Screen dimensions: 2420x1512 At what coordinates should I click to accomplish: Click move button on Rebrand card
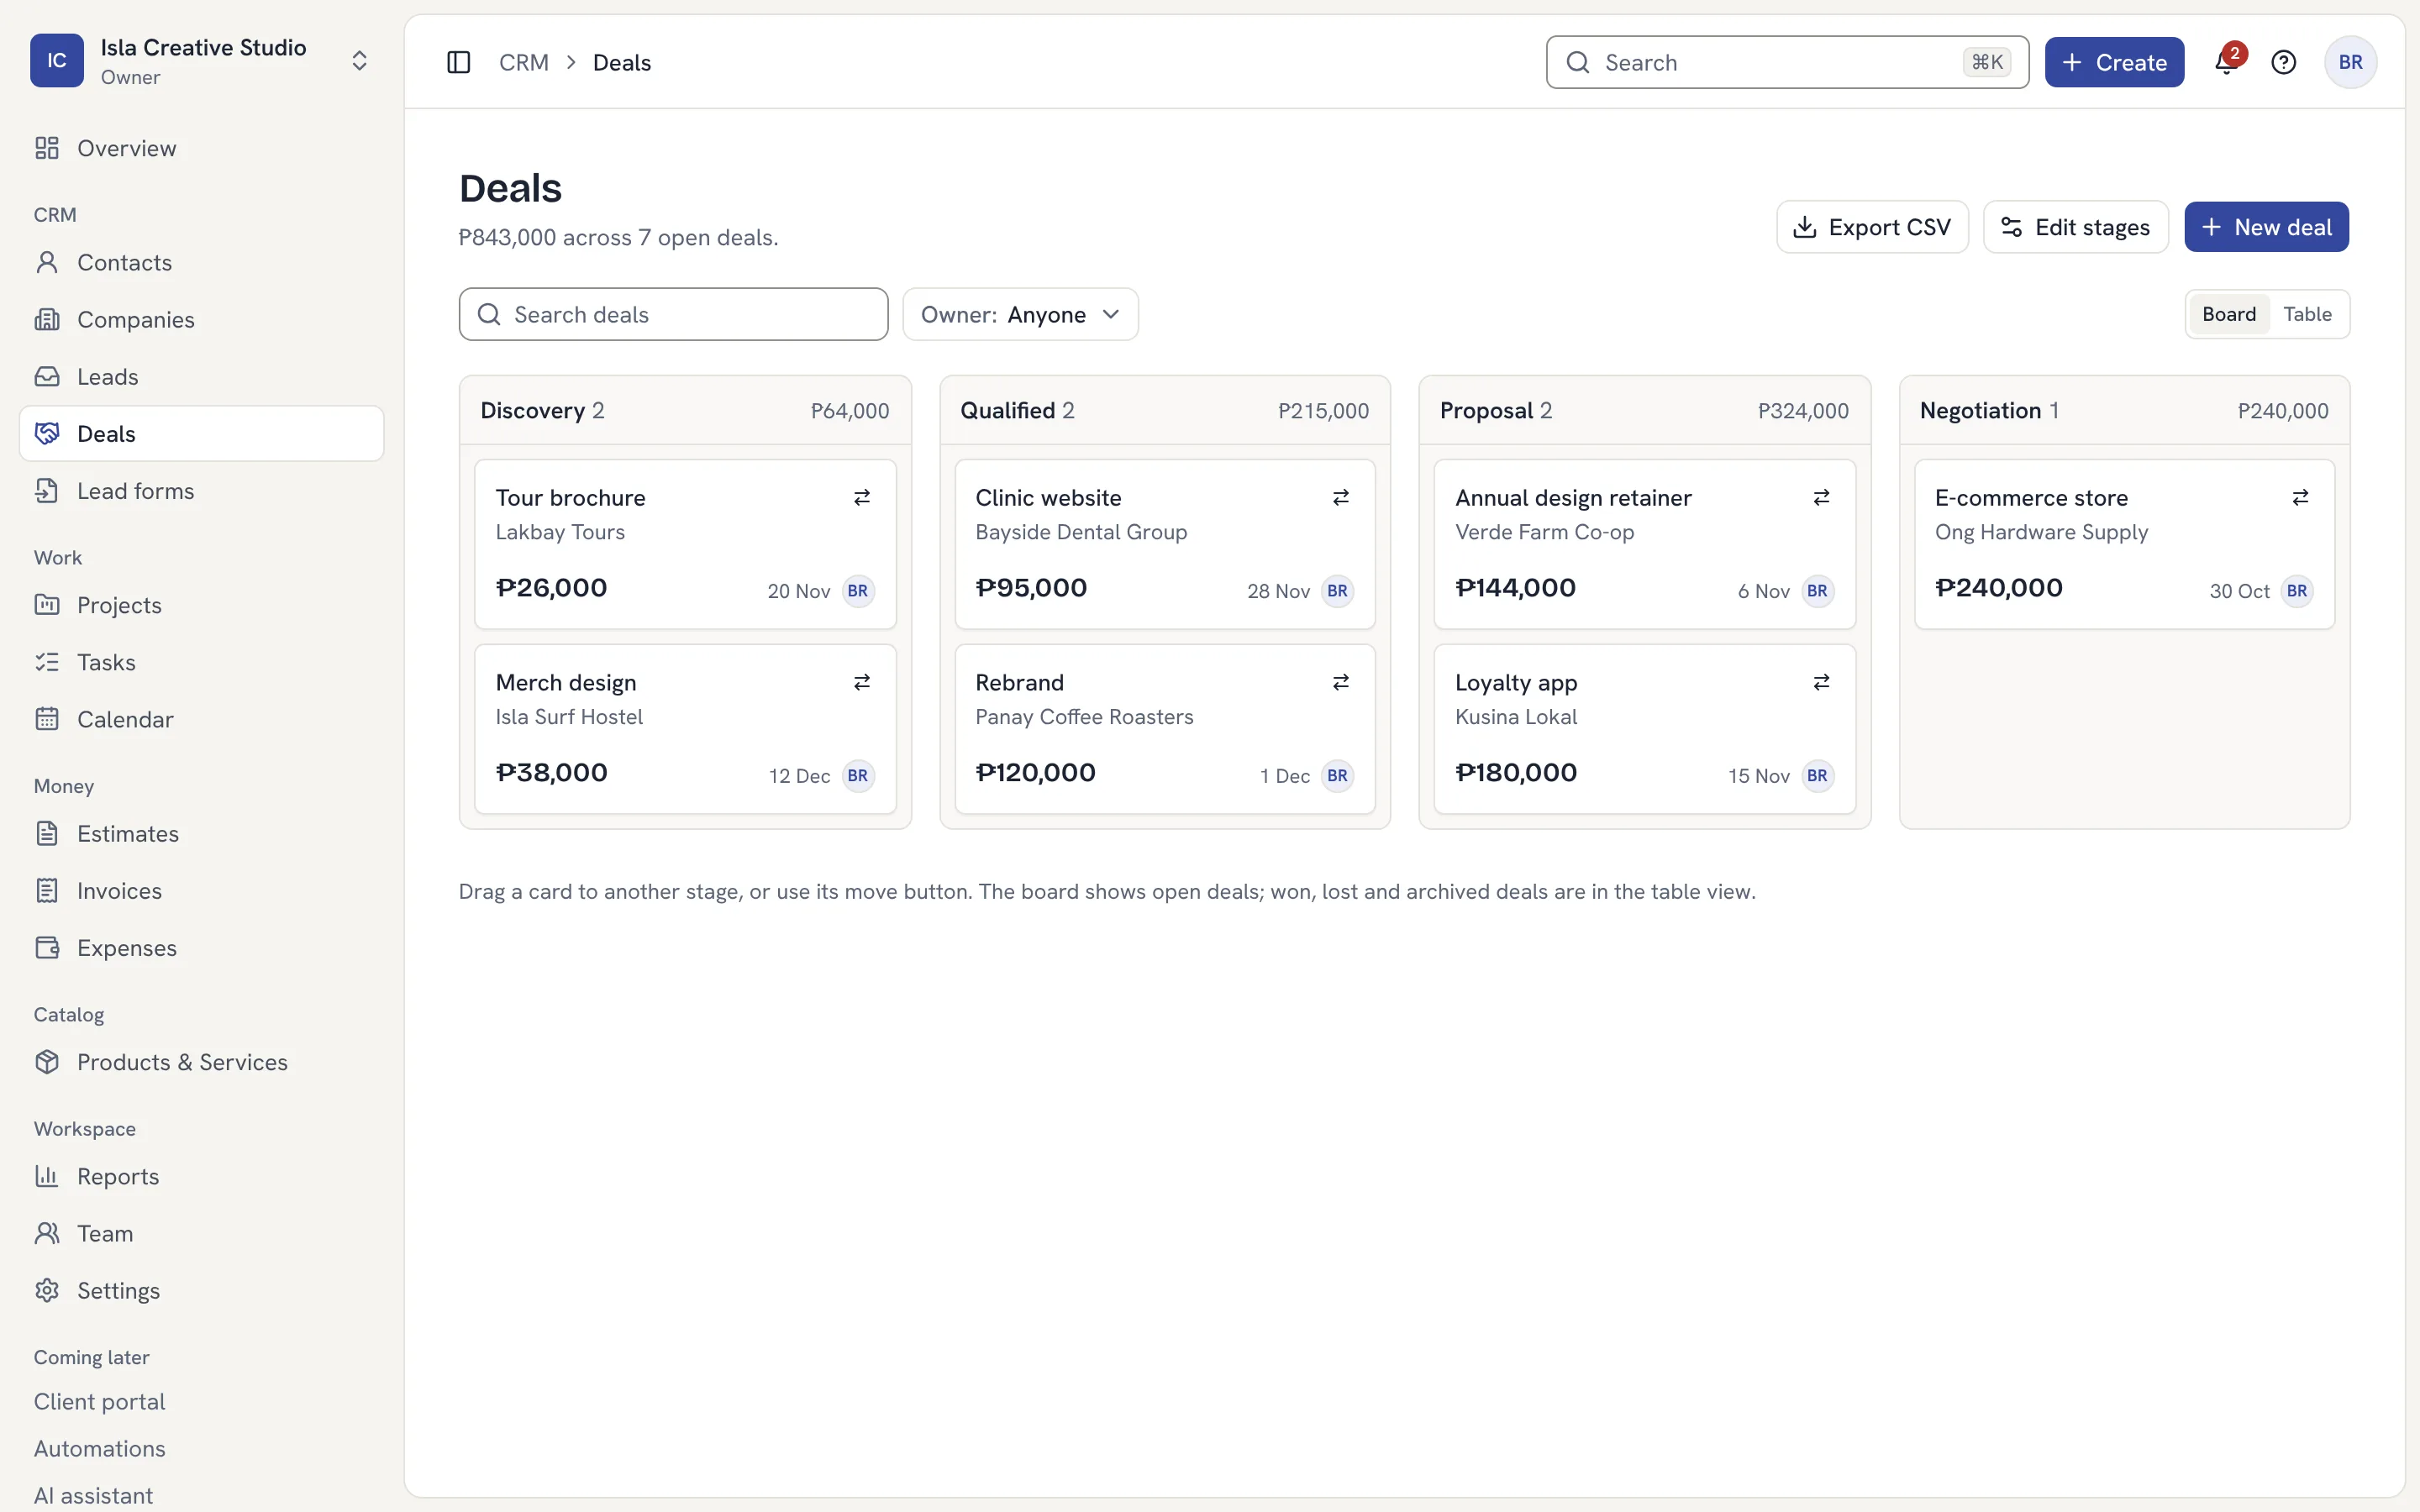coord(1341,682)
